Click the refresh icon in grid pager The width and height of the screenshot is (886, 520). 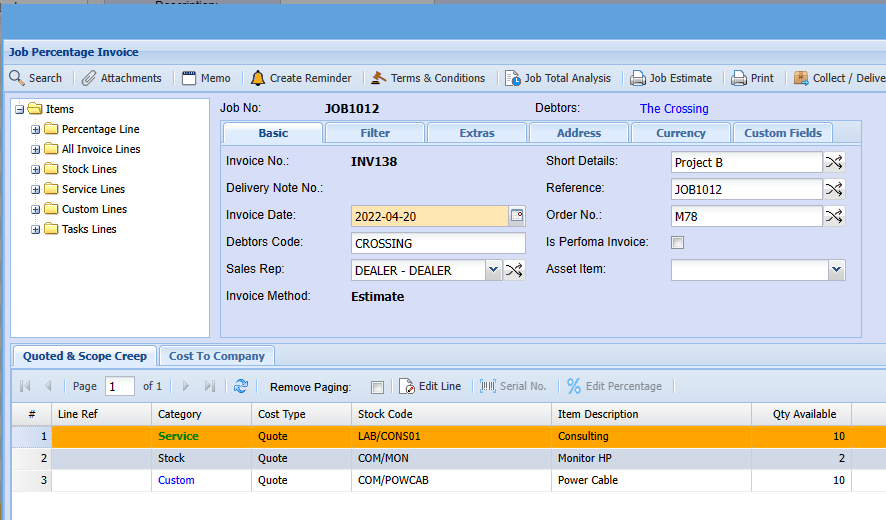241,386
